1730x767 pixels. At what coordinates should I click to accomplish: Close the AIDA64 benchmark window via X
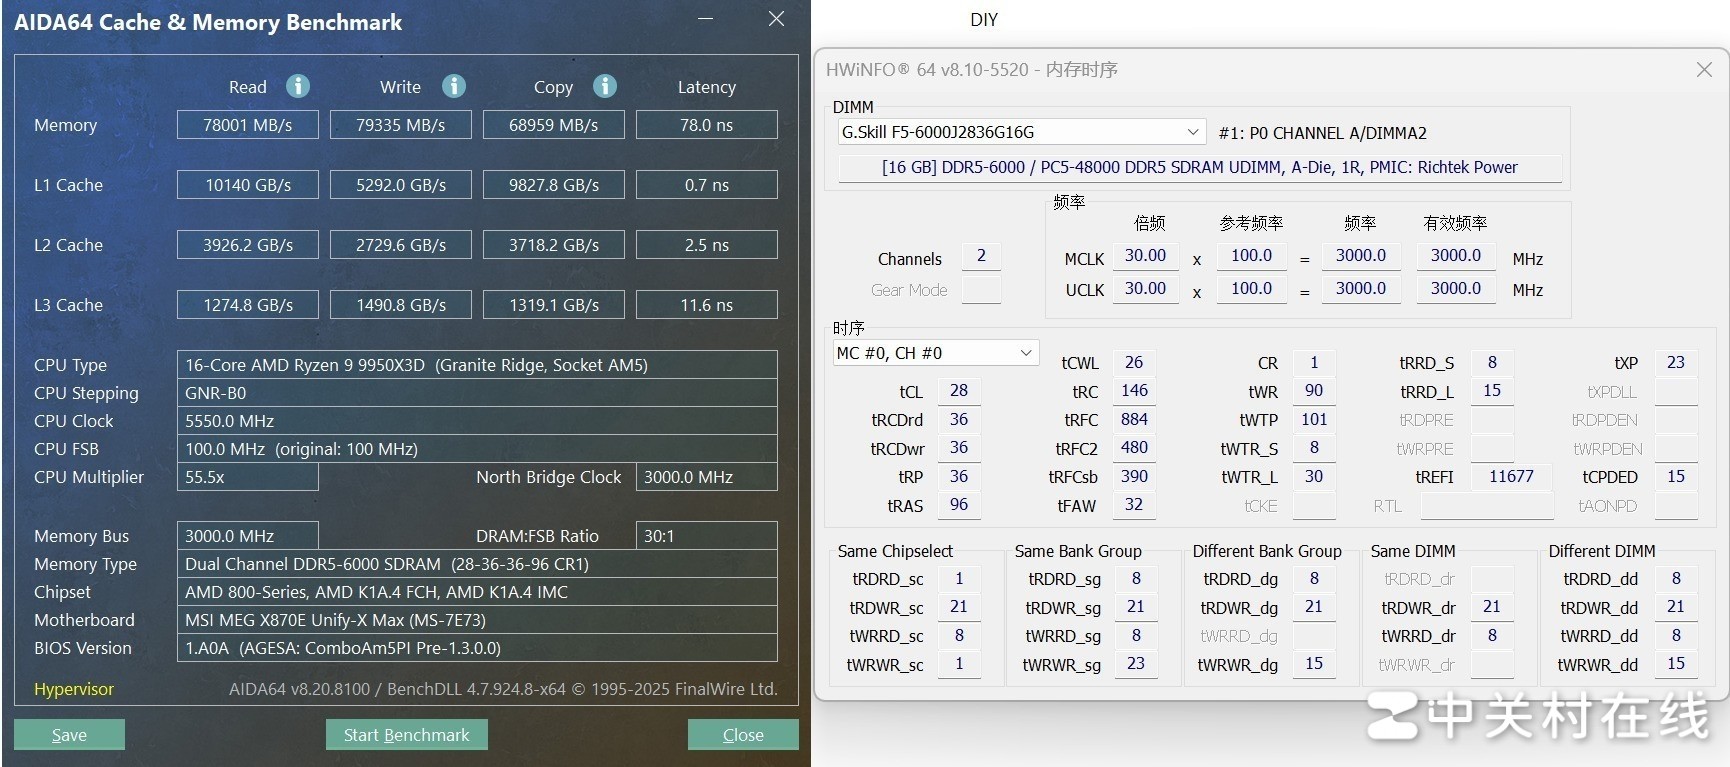pos(776,19)
